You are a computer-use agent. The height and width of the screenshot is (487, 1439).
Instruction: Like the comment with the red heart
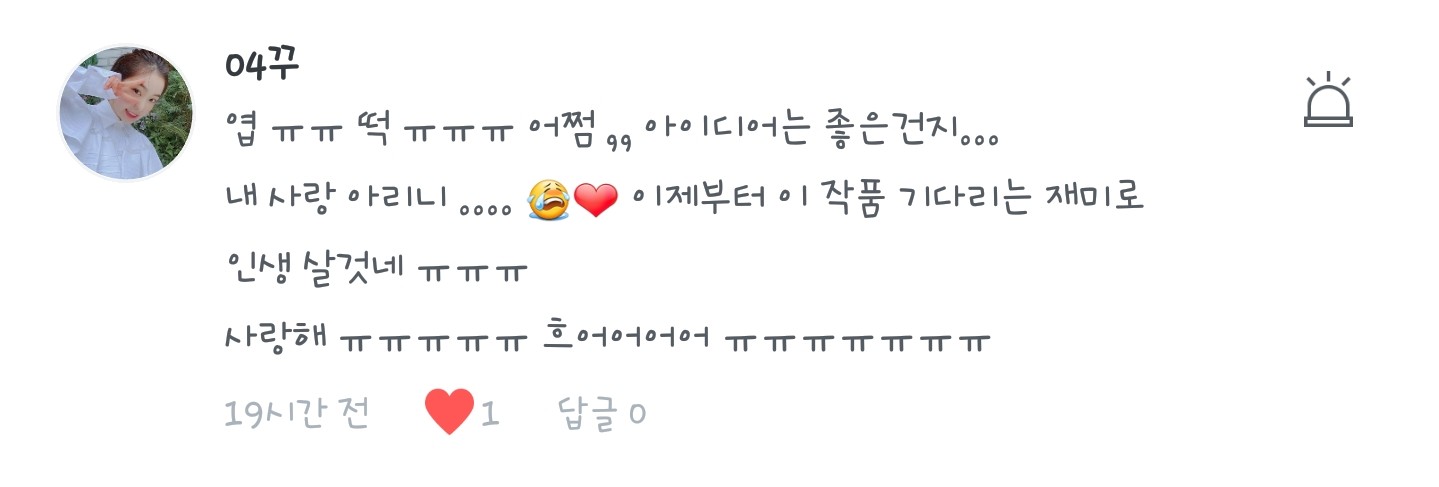449,411
